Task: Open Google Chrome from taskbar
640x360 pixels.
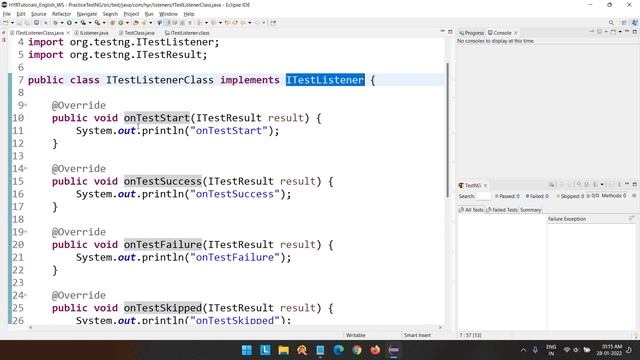Action: pos(357,350)
